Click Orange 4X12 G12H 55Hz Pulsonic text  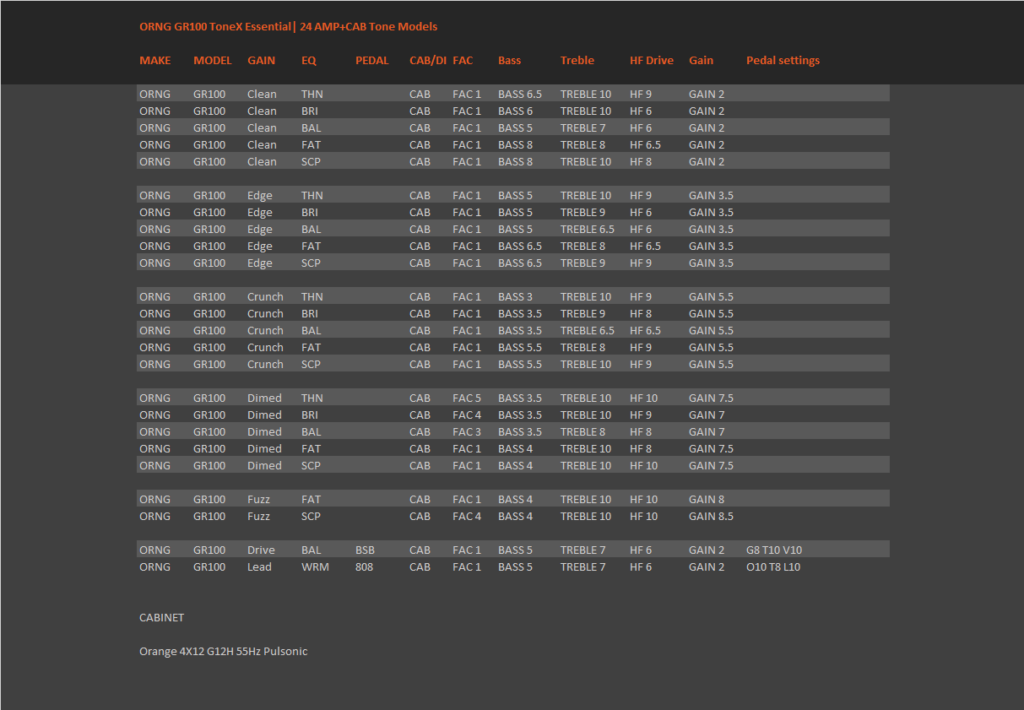click(223, 651)
